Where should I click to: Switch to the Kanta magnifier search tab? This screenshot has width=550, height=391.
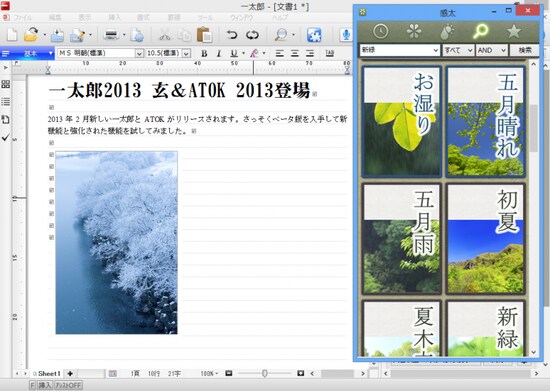click(x=481, y=31)
